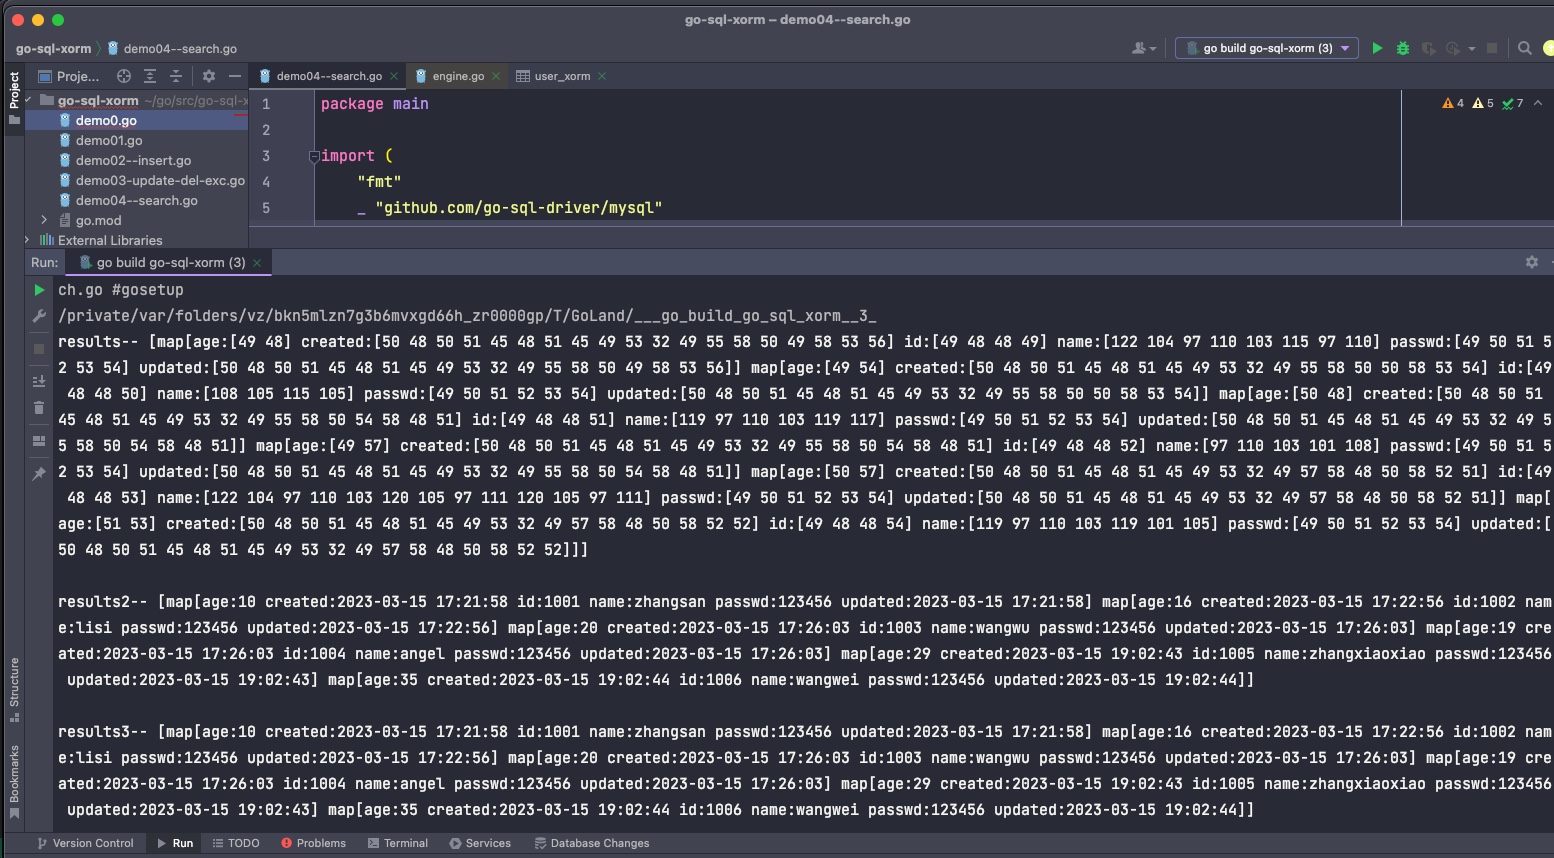Expand External Libraries in project tree
The width and height of the screenshot is (1554, 858).
27,240
